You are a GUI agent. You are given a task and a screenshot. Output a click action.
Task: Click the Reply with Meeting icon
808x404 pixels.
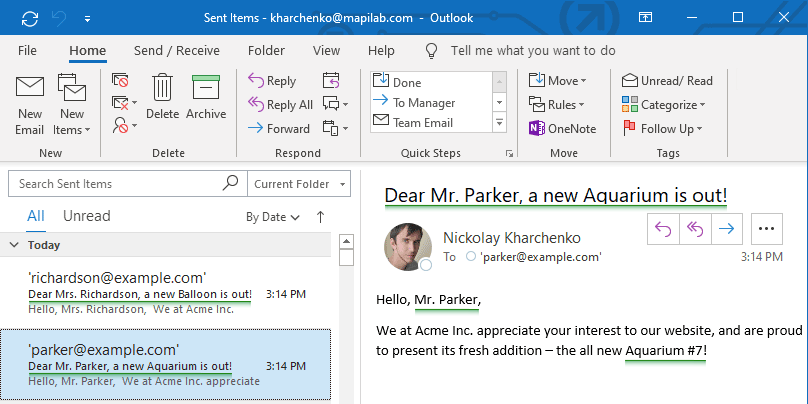[331, 80]
